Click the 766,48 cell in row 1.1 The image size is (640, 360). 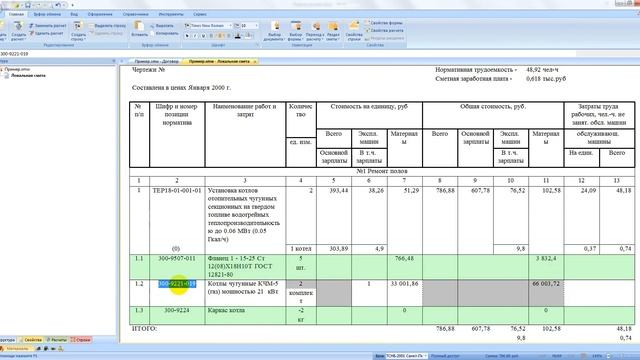(x=404, y=258)
